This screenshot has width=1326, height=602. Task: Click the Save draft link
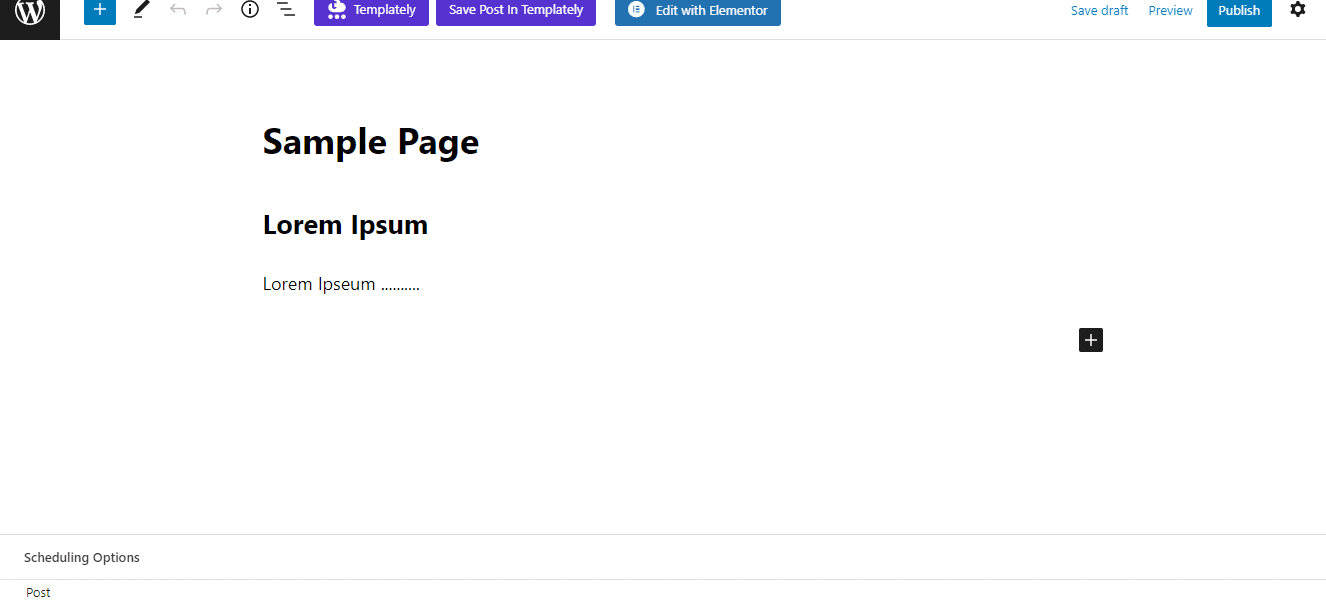click(x=1099, y=10)
